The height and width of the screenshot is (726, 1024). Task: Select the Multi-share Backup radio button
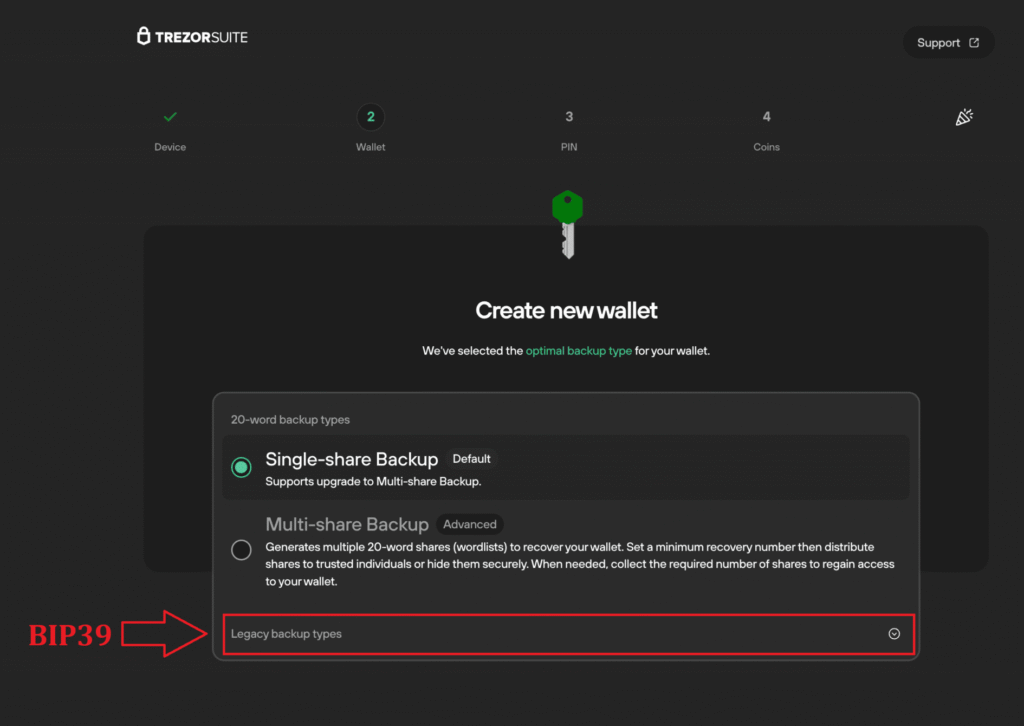coord(241,550)
